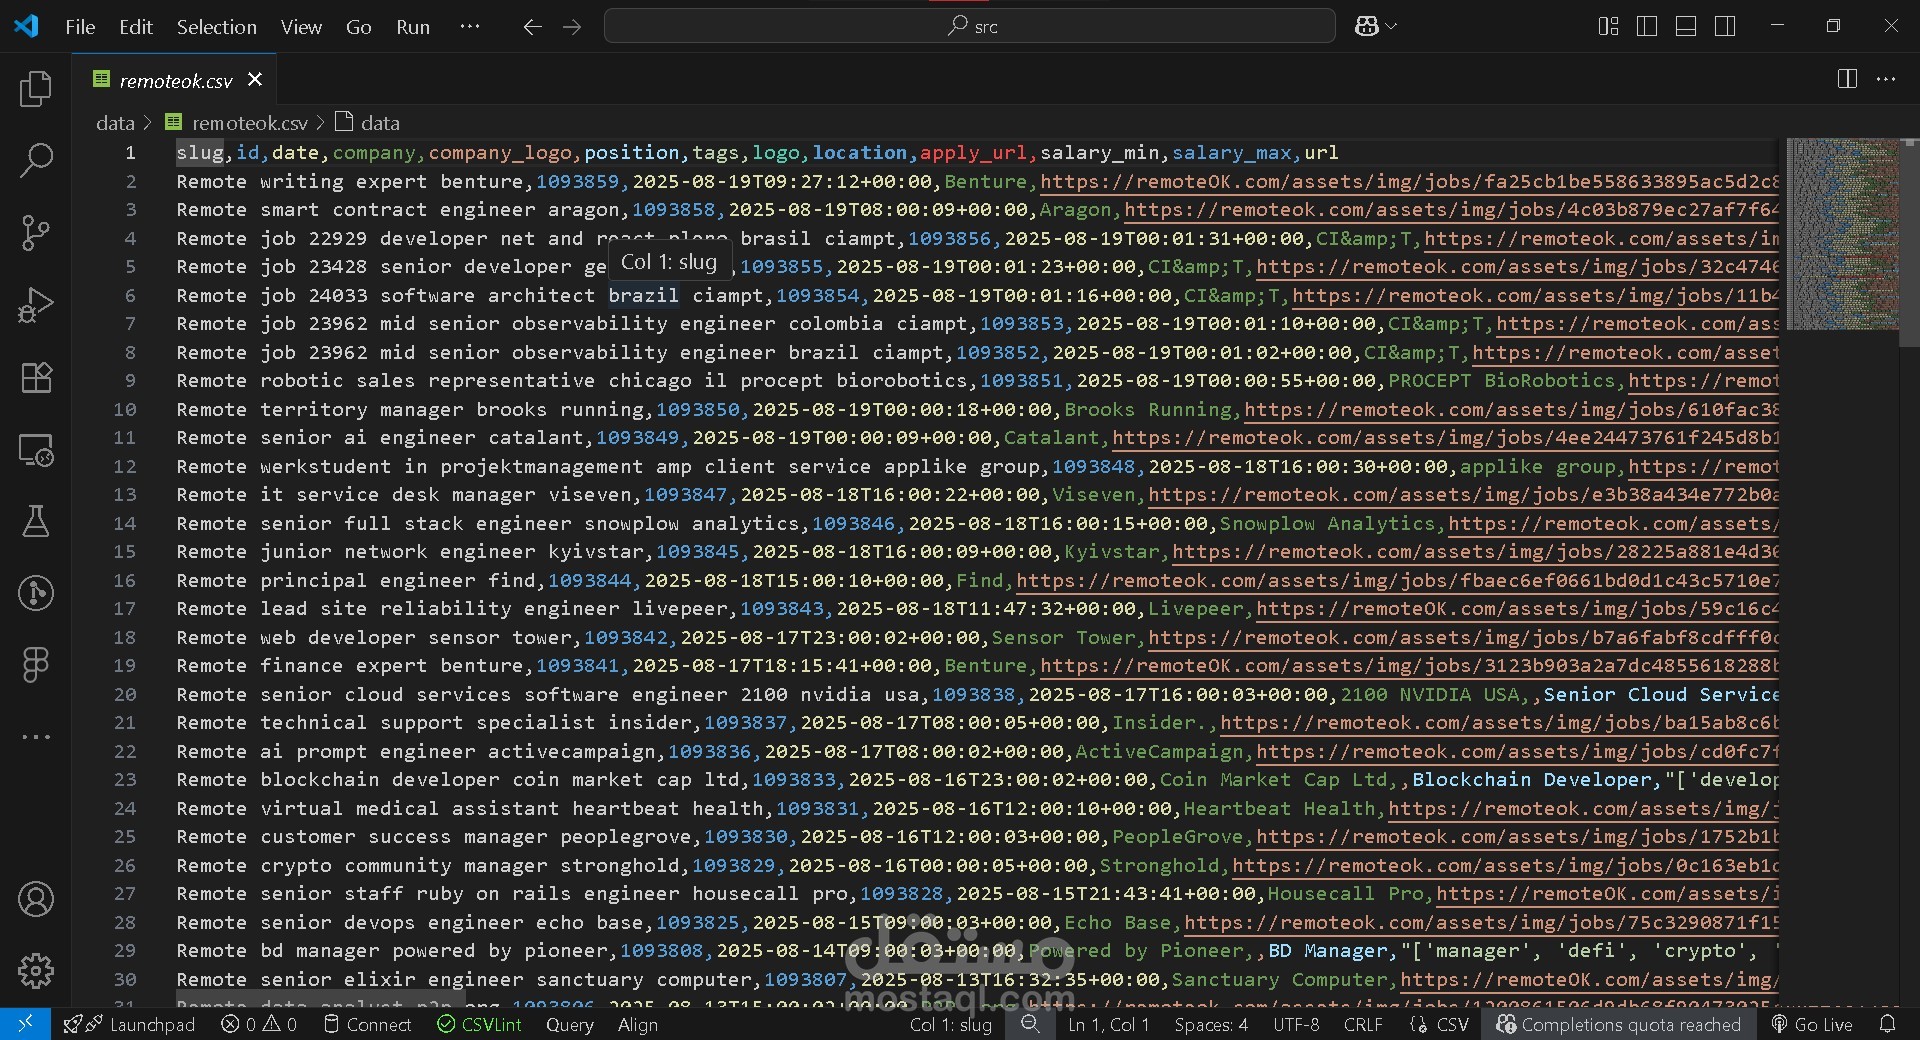
Task: Click the editor minimap
Action: (x=1842, y=234)
